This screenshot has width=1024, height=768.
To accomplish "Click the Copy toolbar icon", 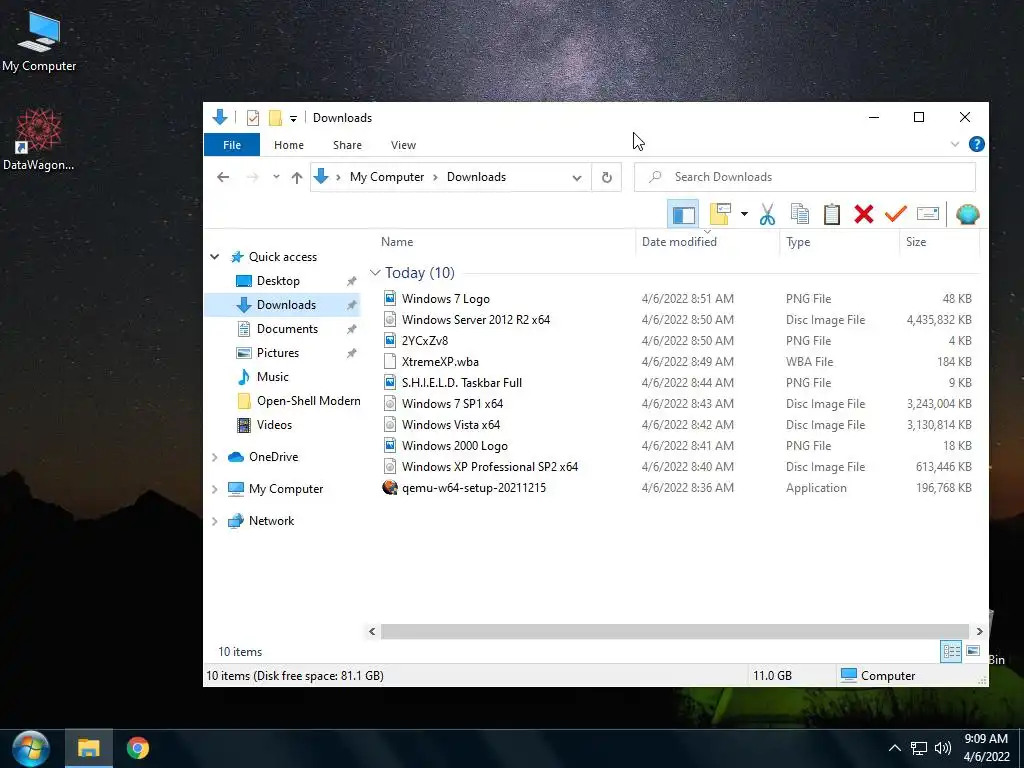I will coord(799,214).
